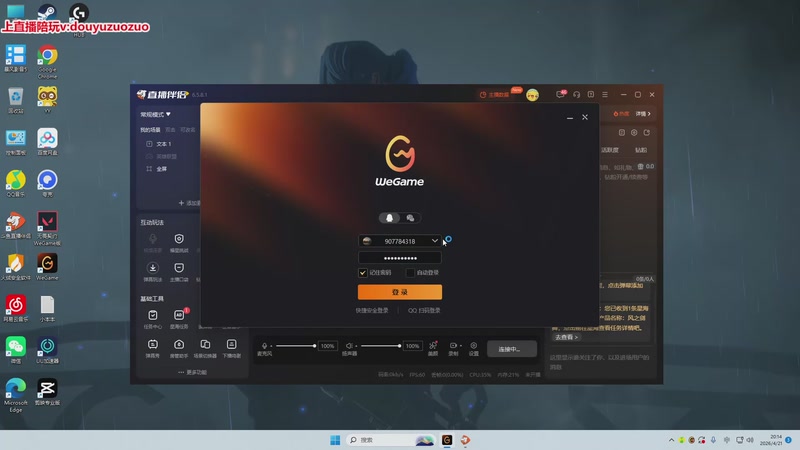Show 更多功能 more functions
The width and height of the screenshot is (800, 450).
tap(193, 372)
